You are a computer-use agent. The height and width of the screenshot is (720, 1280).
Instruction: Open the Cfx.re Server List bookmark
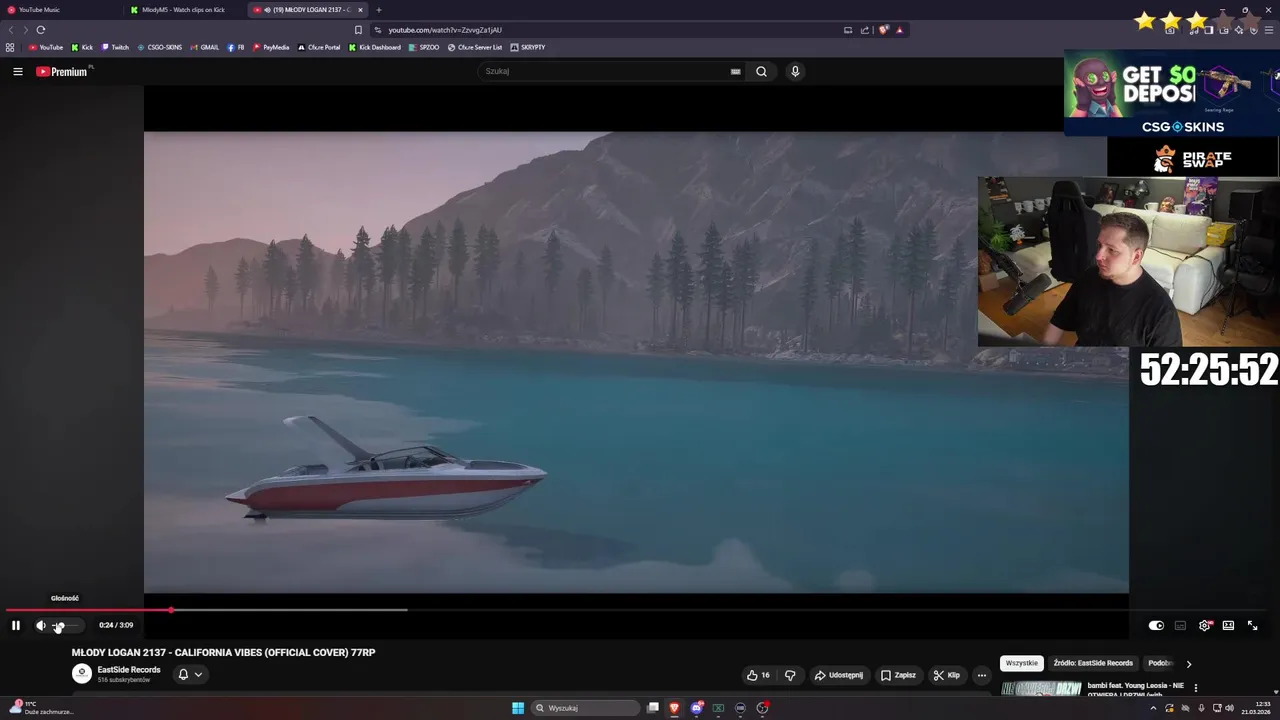475,47
